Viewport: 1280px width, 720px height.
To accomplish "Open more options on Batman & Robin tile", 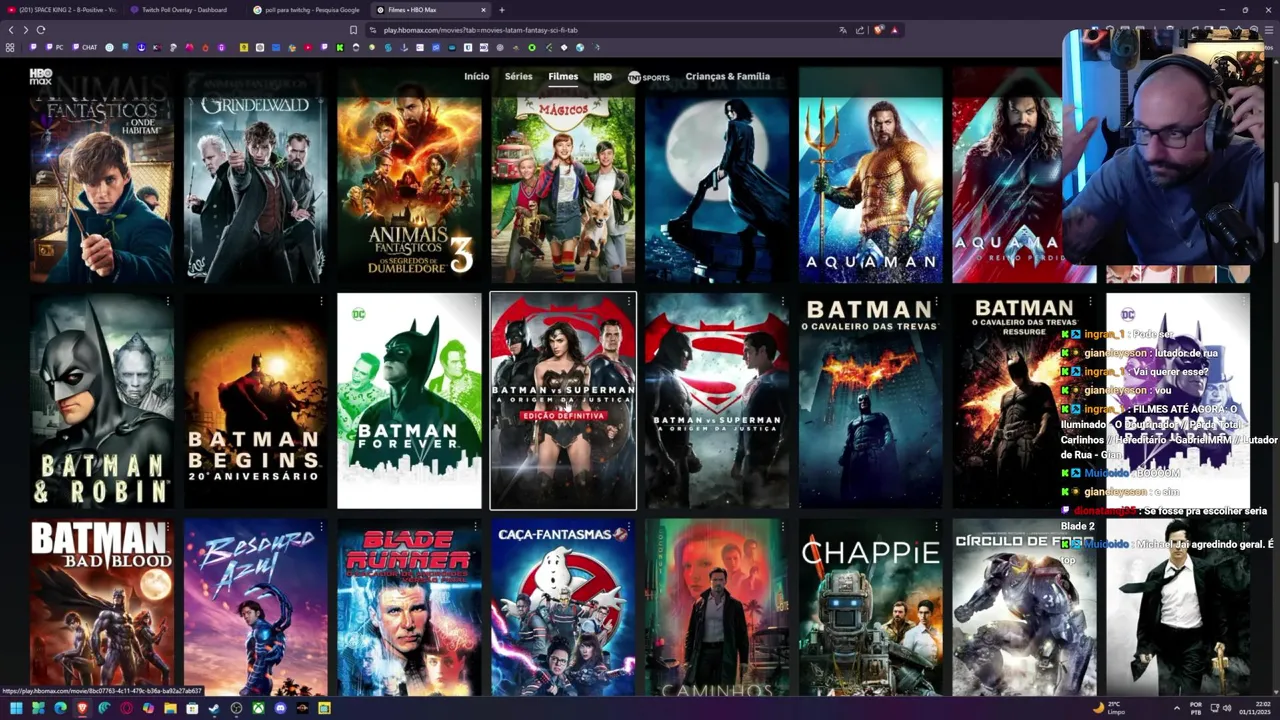I will 168,301.
